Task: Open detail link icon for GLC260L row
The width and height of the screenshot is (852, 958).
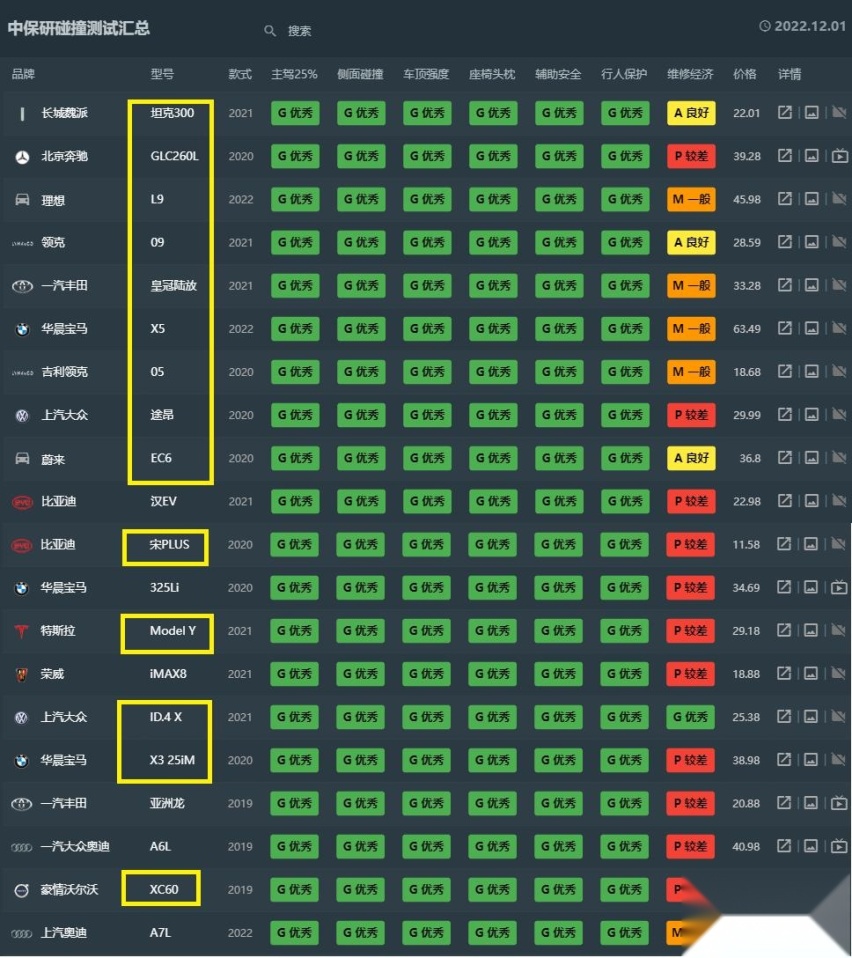Action: [785, 156]
